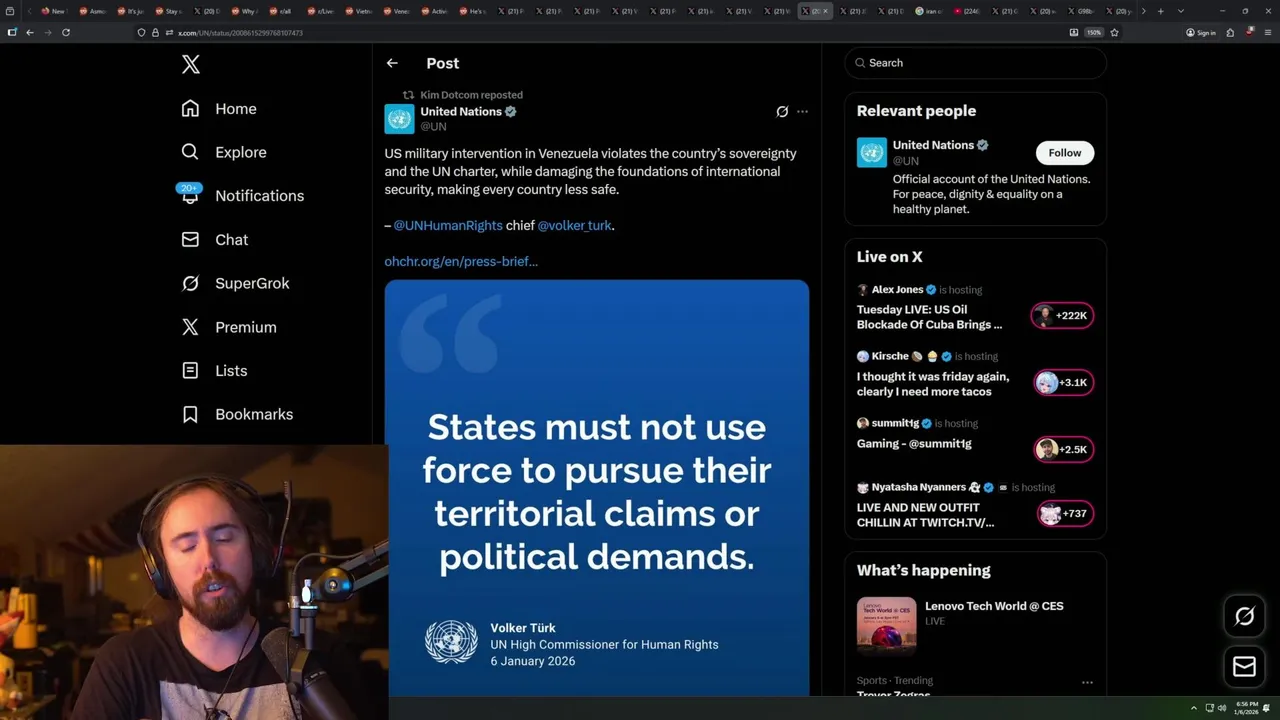
Task: Click the browser back arrow
Action: click(x=30, y=32)
